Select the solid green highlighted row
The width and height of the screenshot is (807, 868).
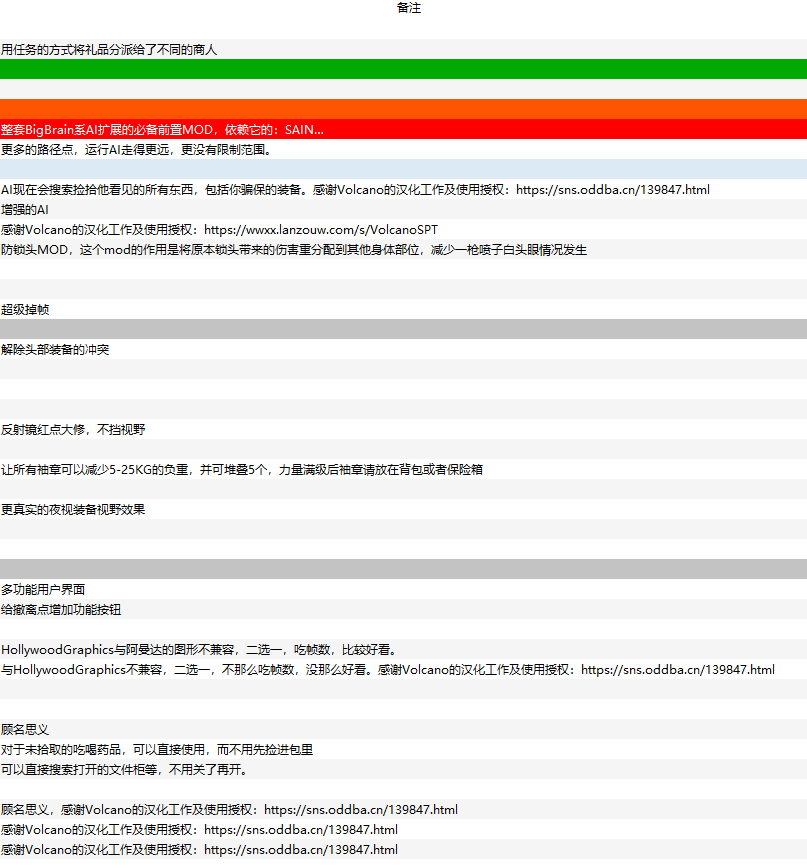403,69
